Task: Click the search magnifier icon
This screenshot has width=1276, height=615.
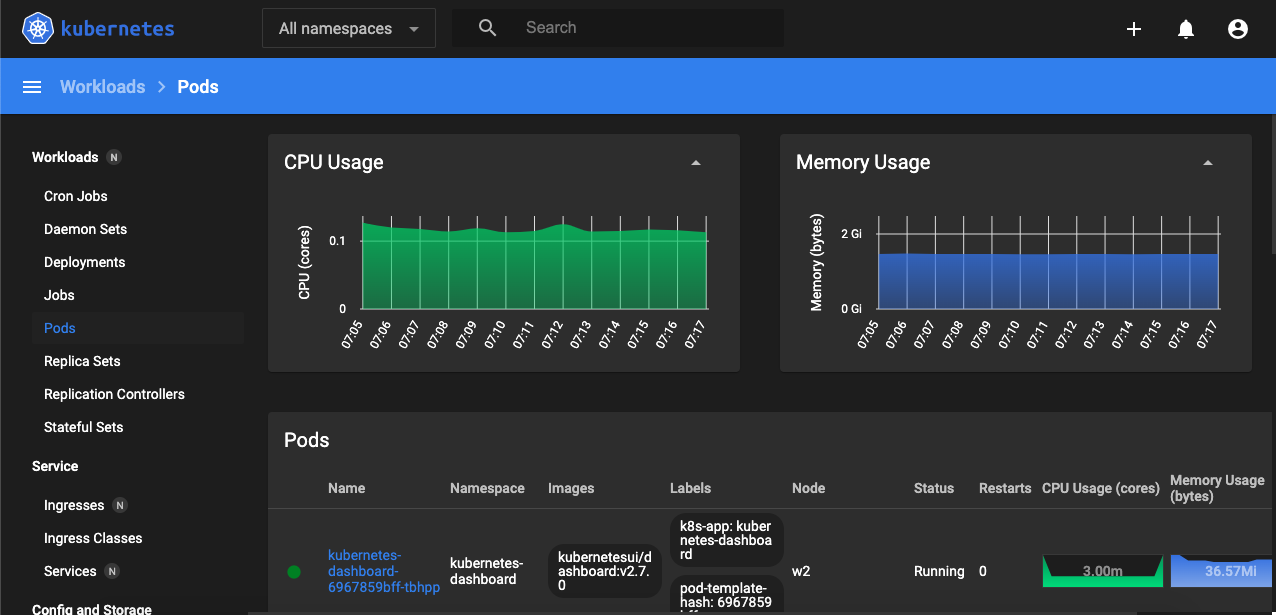Action: [x=487, y=28]
